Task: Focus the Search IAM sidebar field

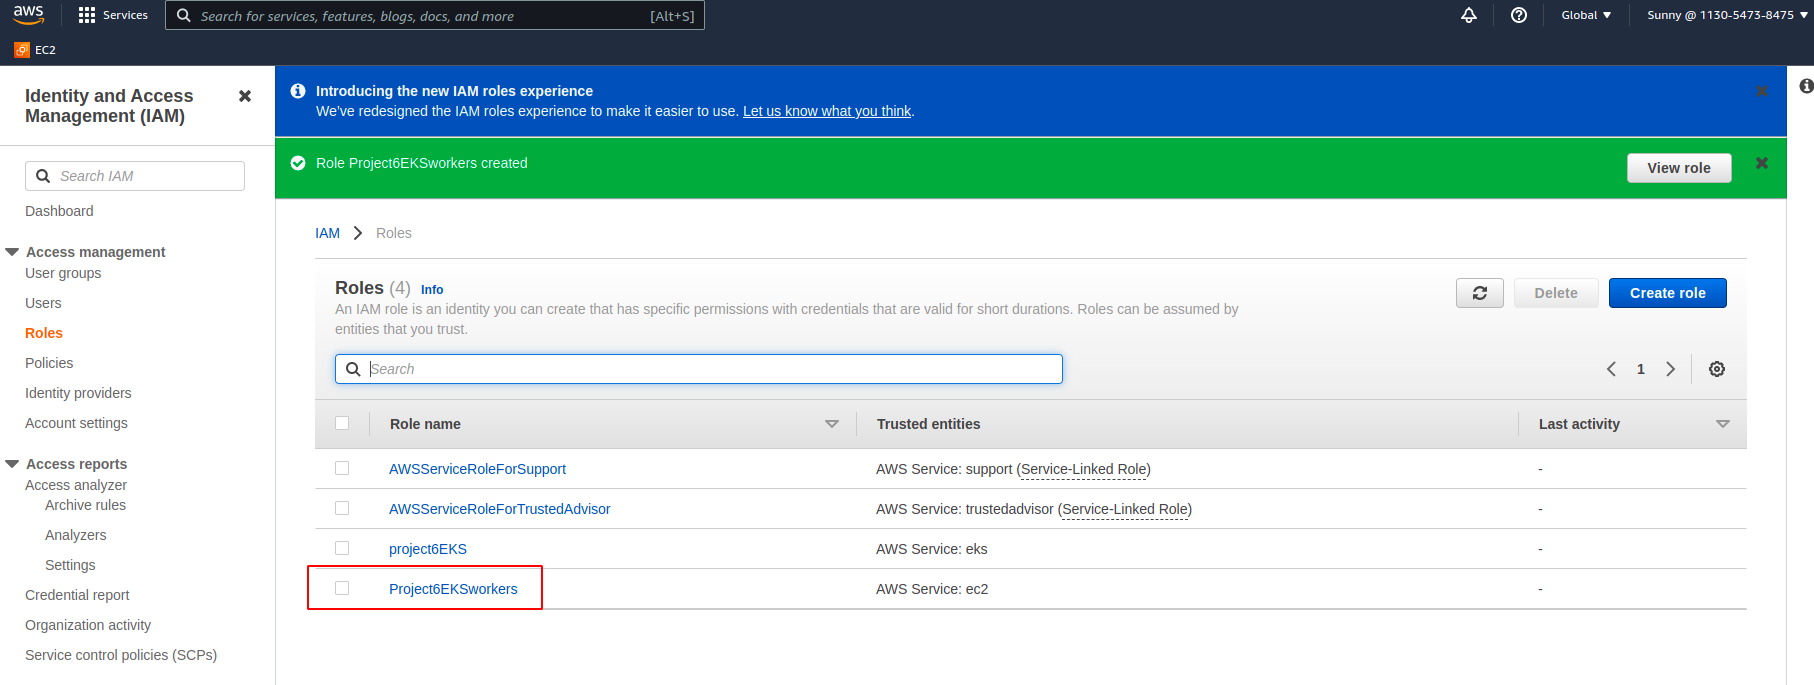Action: (135, 176)
